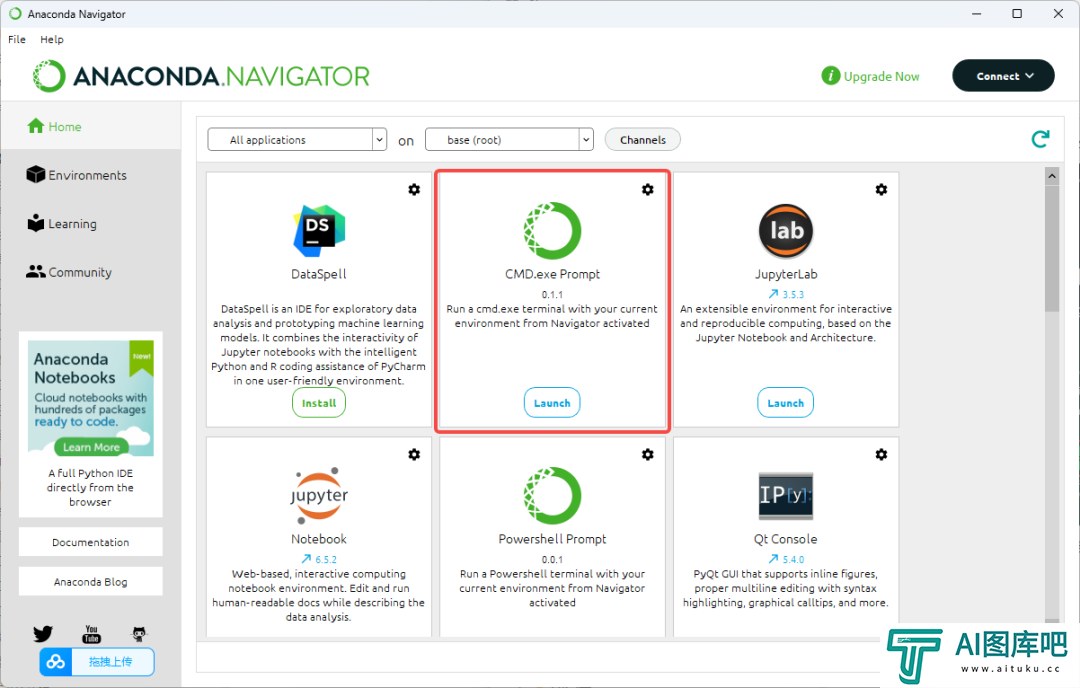Click the CMD.exe Prompt green ring logo
Screen dimensions: 1080x688
click(x=552, y=230)
